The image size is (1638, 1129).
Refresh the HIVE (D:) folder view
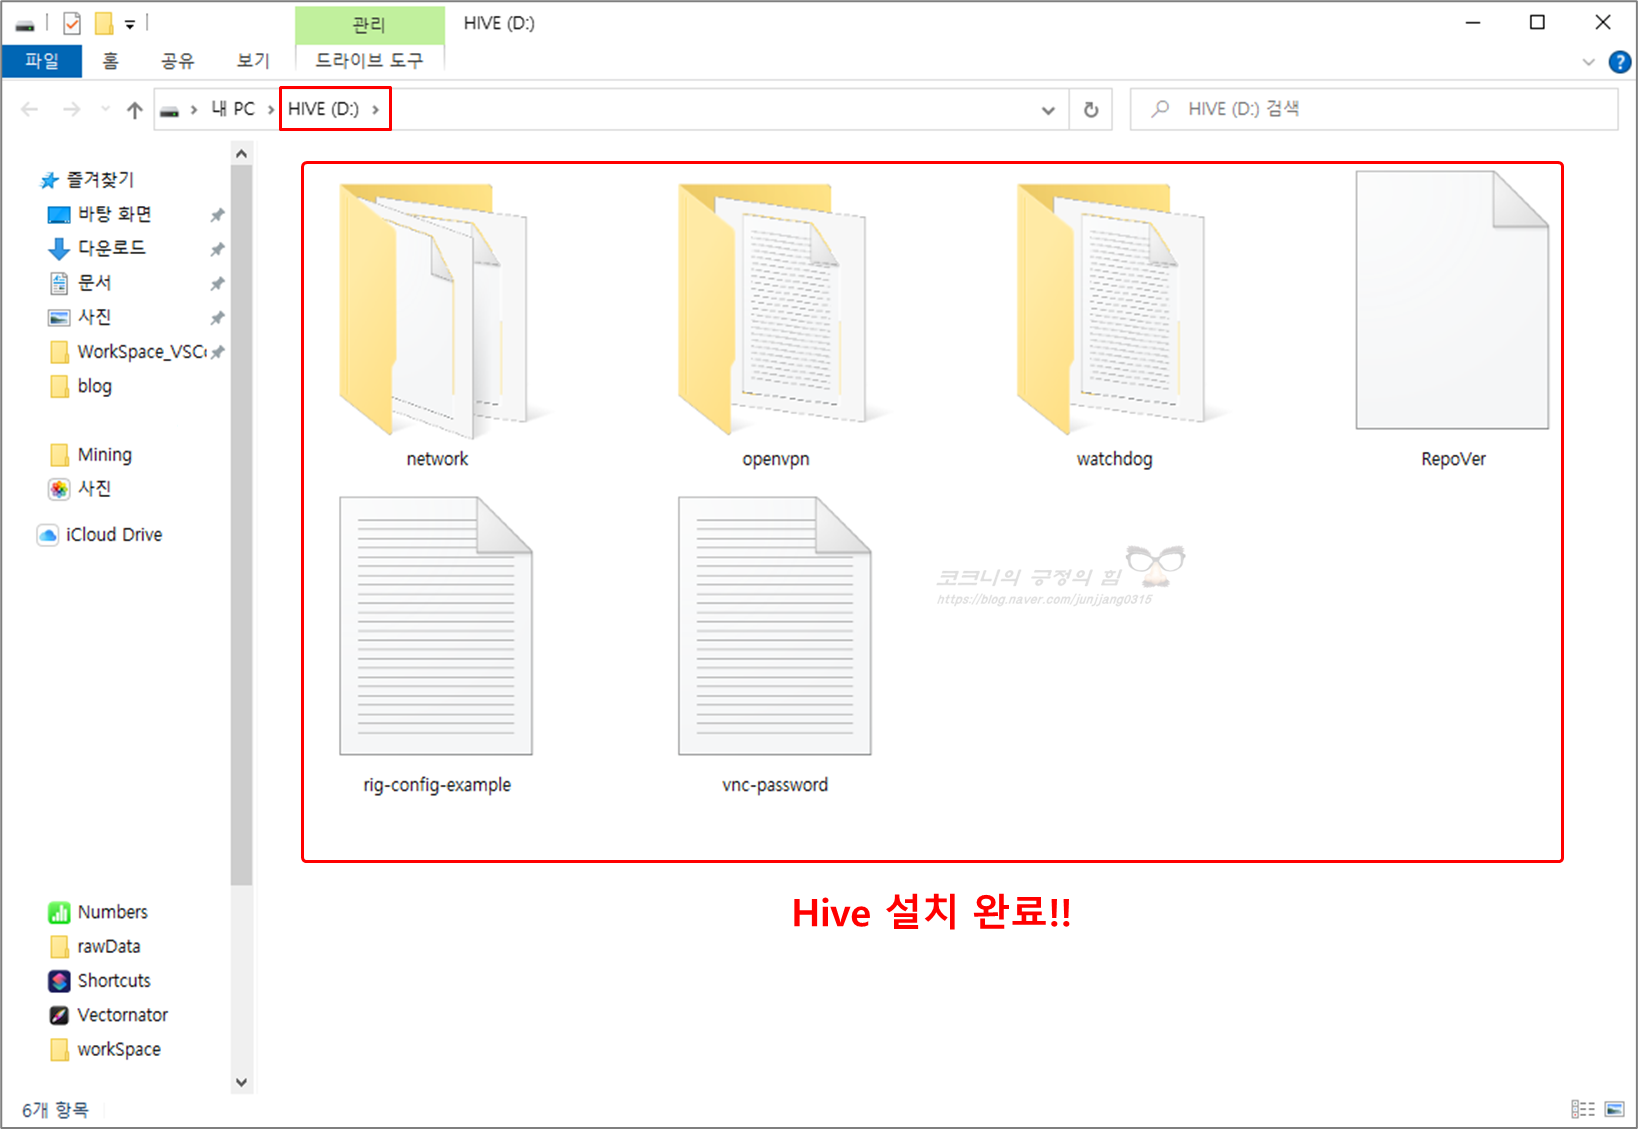(1091, 109)
